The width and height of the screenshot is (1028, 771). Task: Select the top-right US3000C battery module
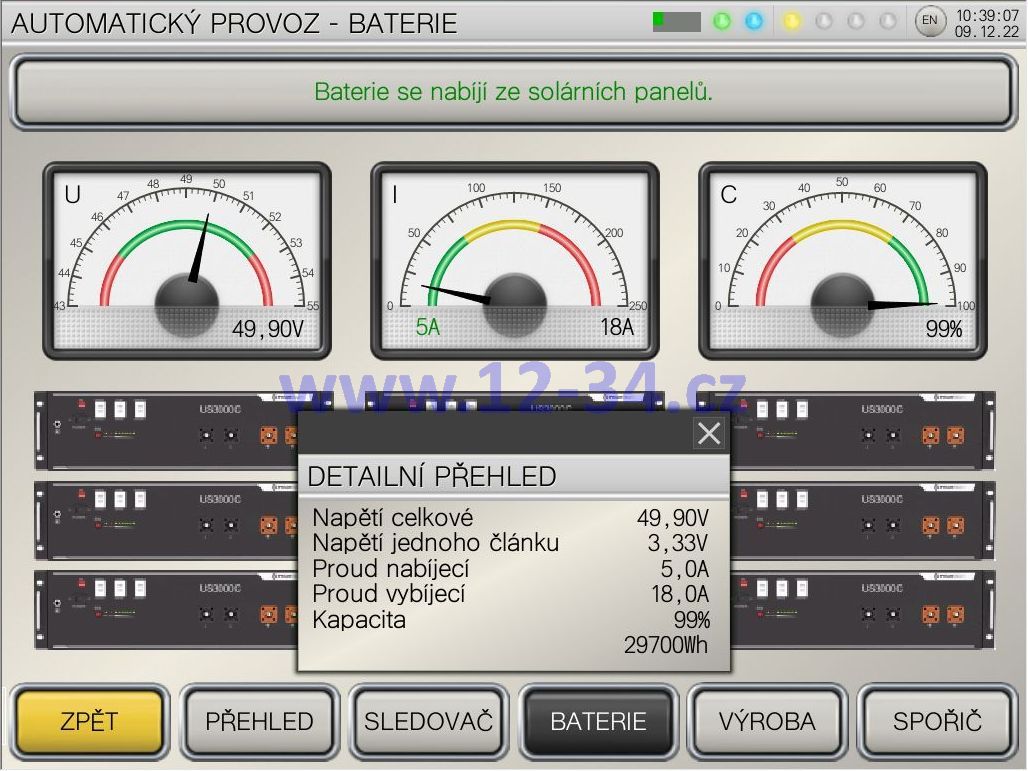(862, 430)
